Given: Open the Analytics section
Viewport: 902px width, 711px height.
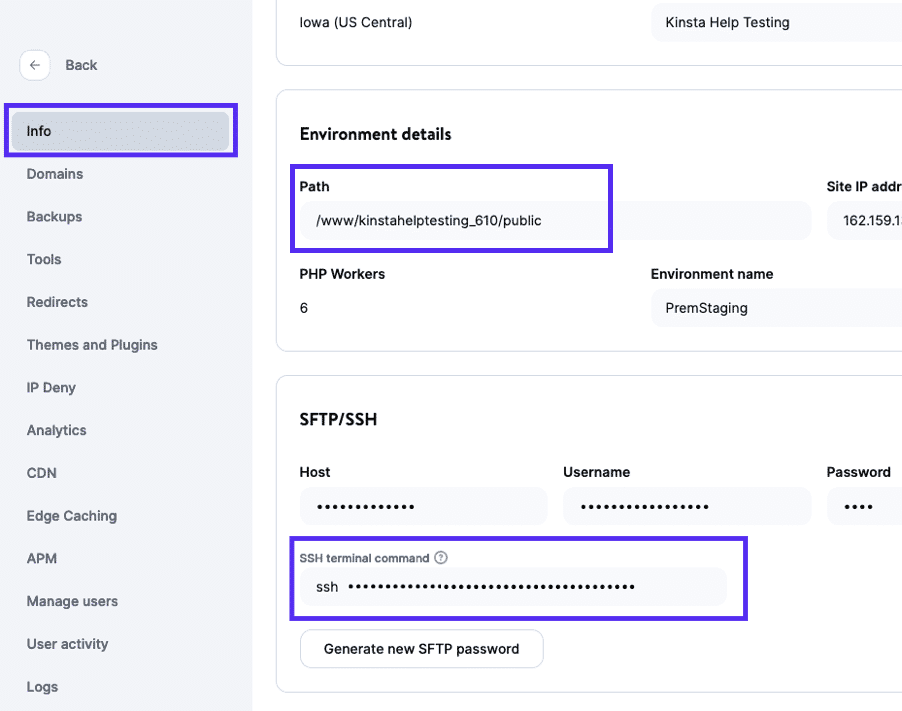Looking at the screenshot, I should tap(56, 430).
